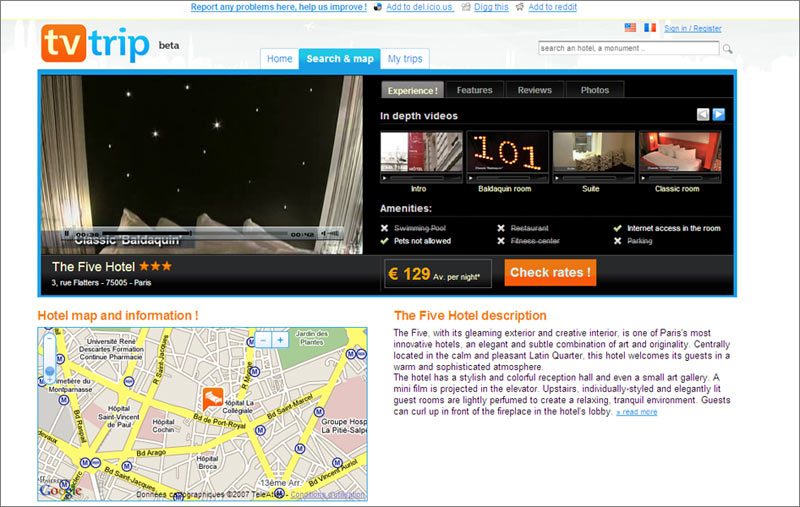Image resolution: width=800 pixels, height=507 pixels.
Task: Open the Photos tab
Action: coord(594,90)
